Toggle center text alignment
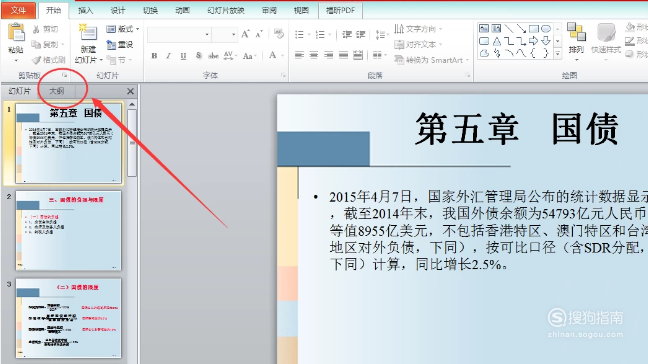Screen dimensions: 648x364 click(x=314, y=55)
